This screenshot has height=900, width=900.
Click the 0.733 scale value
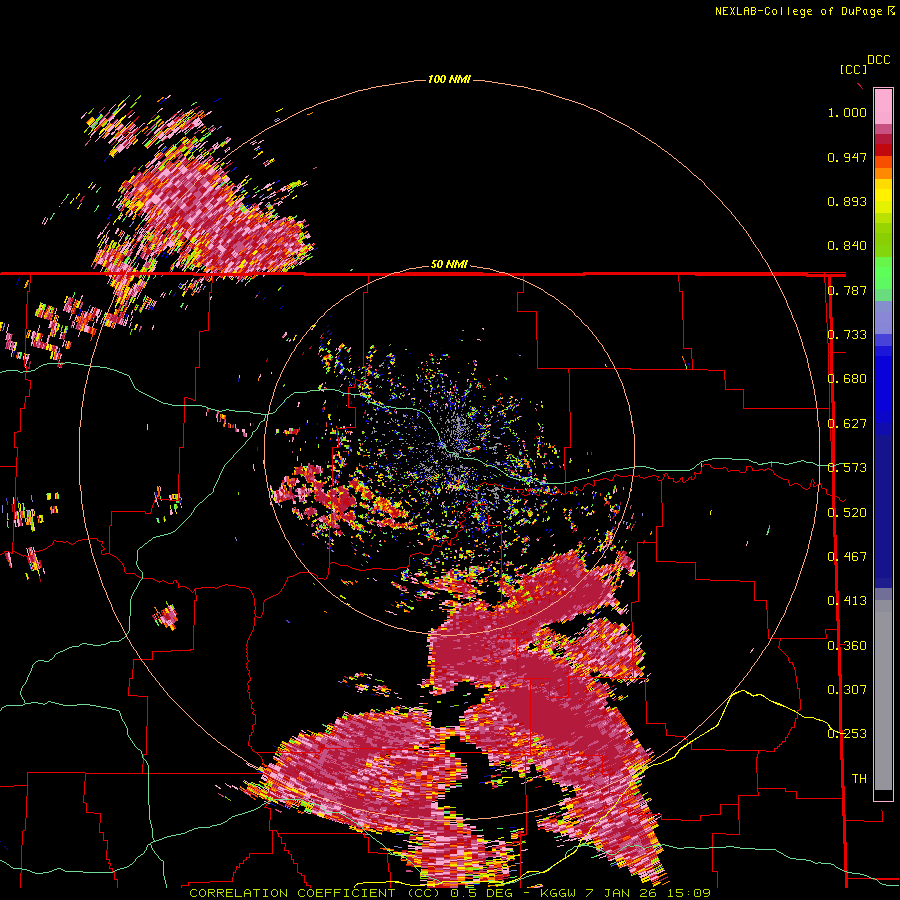(x=847, y=335)
